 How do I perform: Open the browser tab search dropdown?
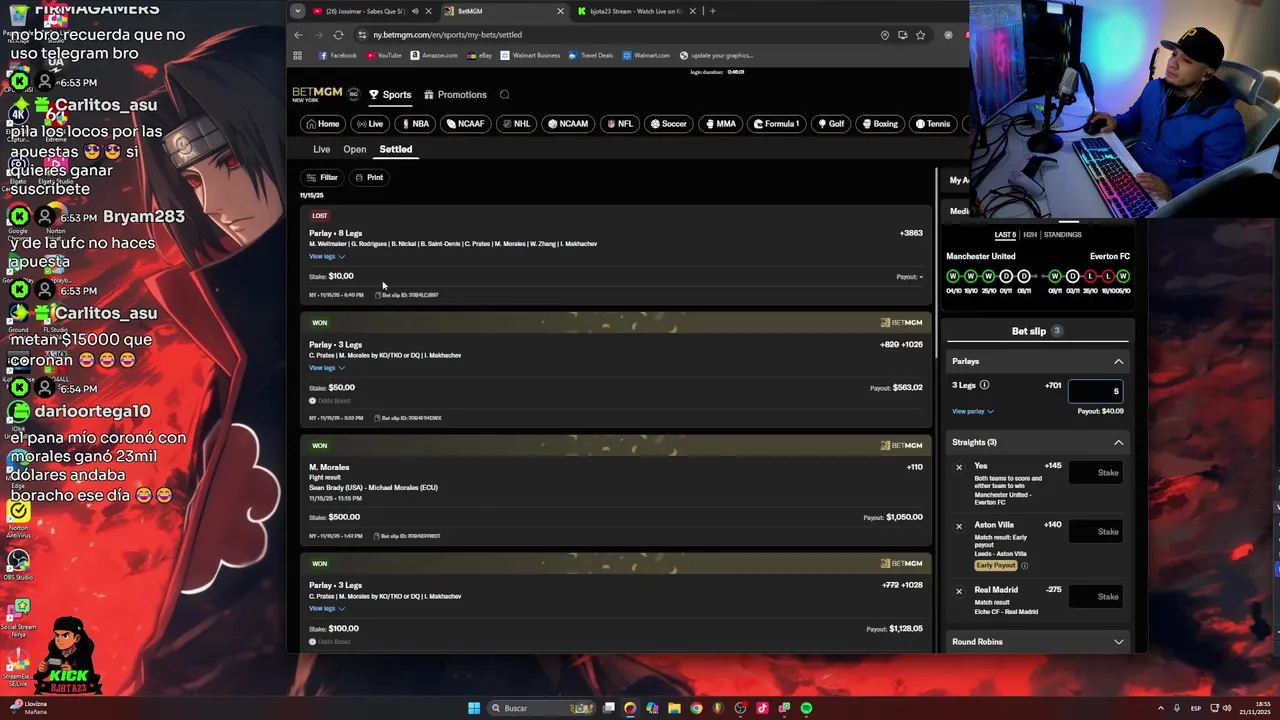click(x=297, y=11)
